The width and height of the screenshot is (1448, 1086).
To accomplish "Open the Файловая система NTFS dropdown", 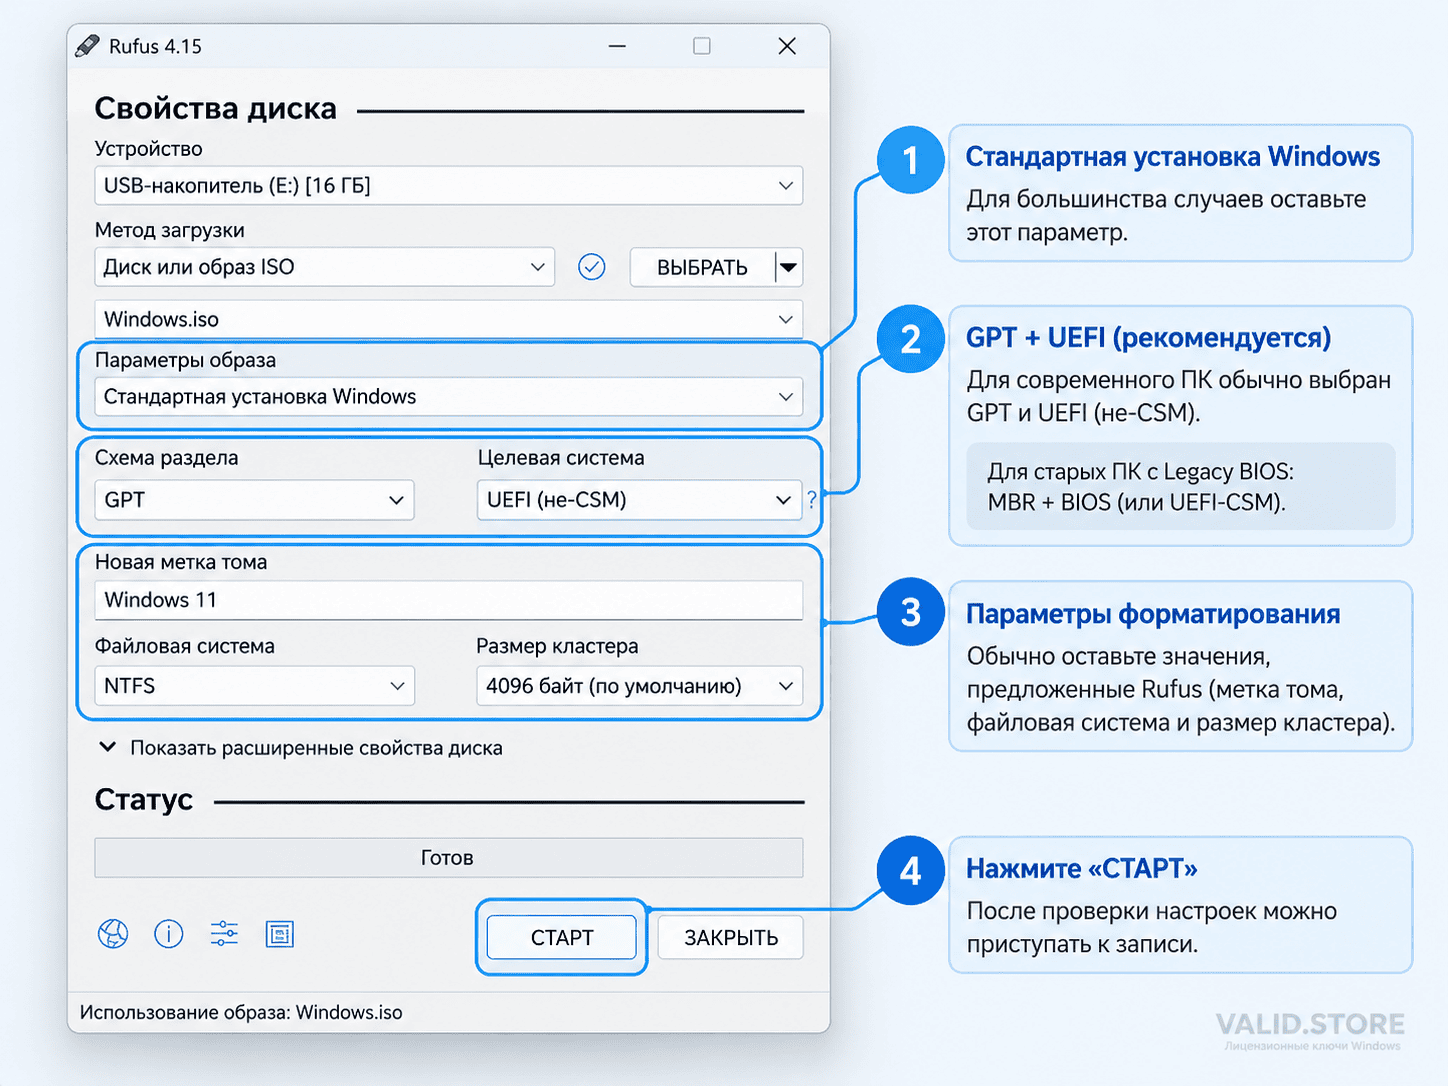I will coord(254,686).
